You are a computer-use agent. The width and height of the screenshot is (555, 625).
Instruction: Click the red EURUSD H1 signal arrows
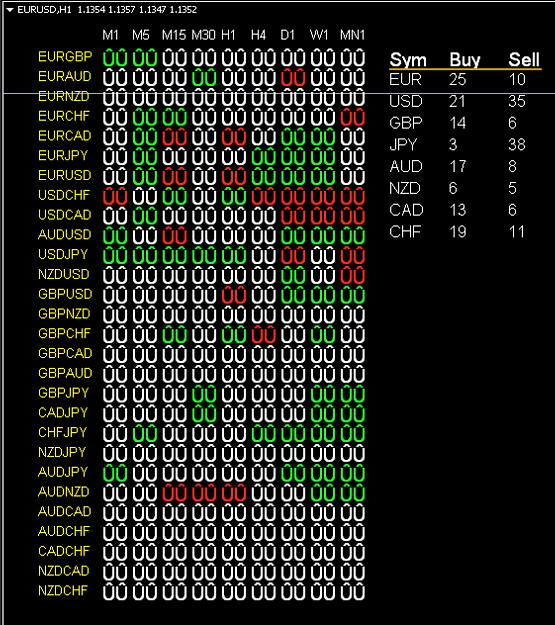[x=234, y=176]
